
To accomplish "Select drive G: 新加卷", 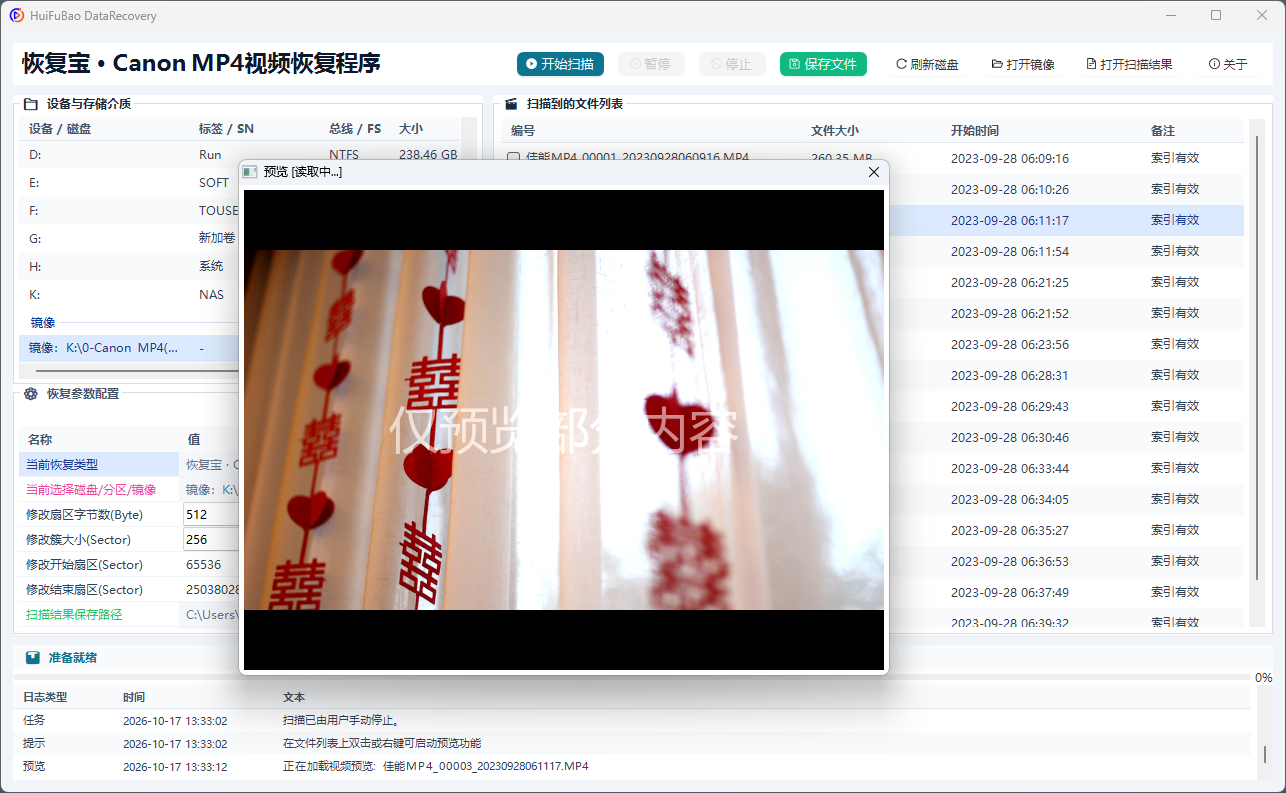I will 130,239.
